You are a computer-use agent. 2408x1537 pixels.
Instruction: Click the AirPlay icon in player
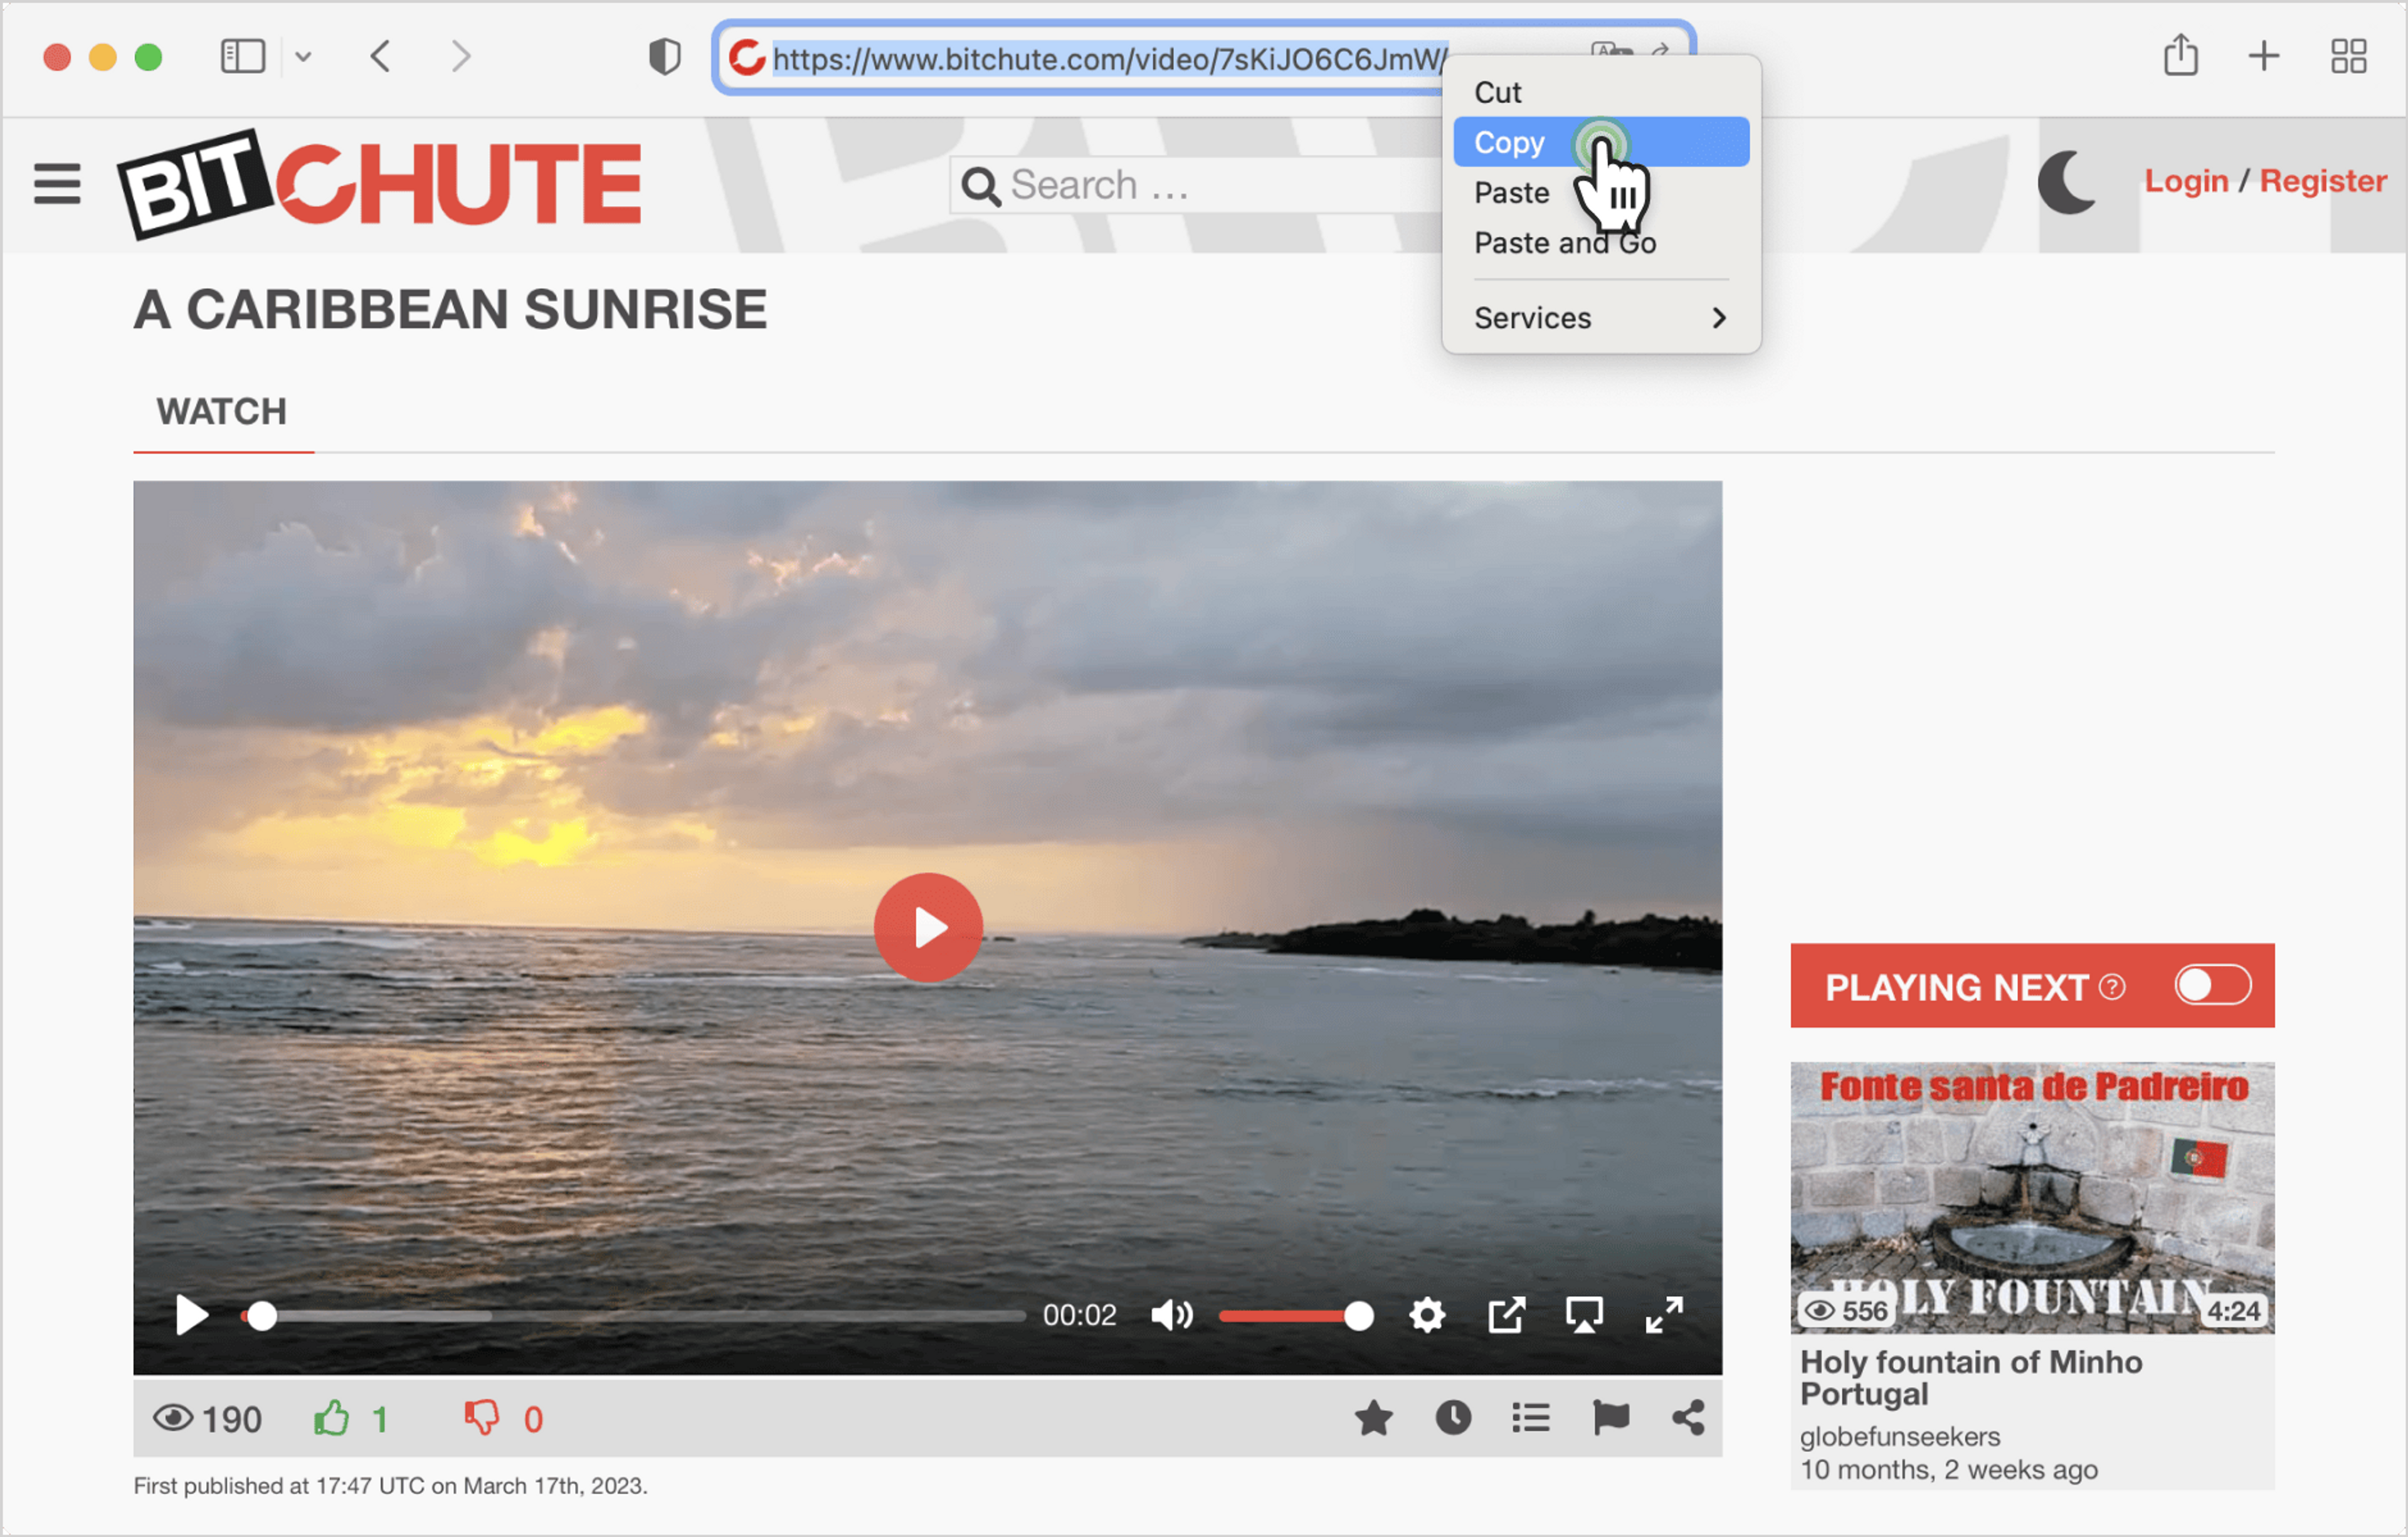click(x=1584, y=1315)
